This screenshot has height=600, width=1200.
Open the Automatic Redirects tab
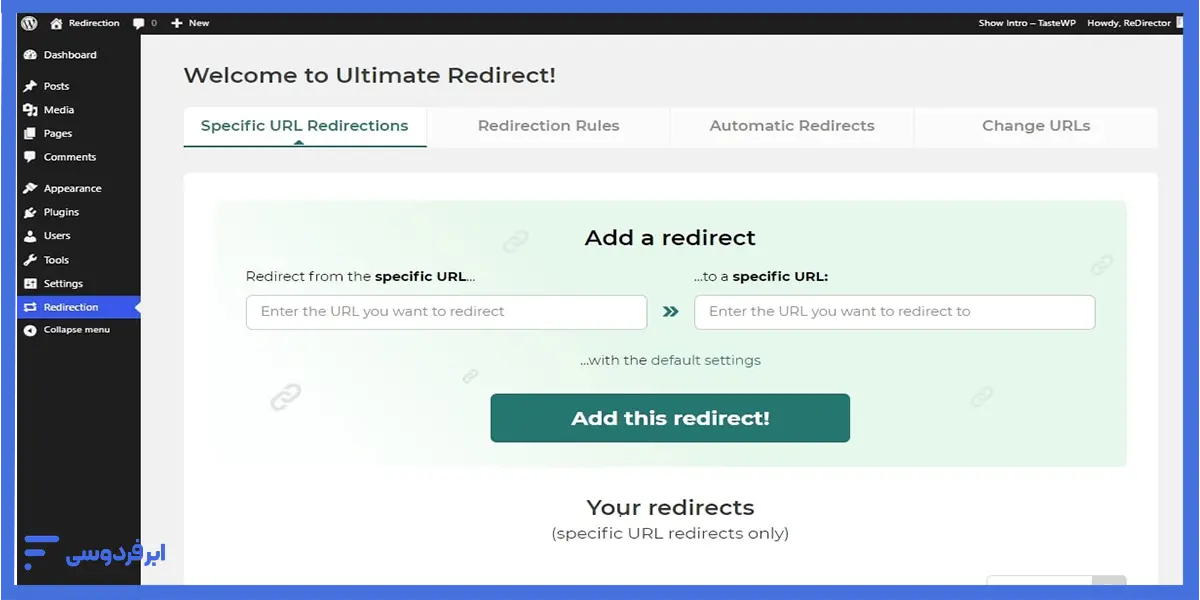click(x=792, y=126)
